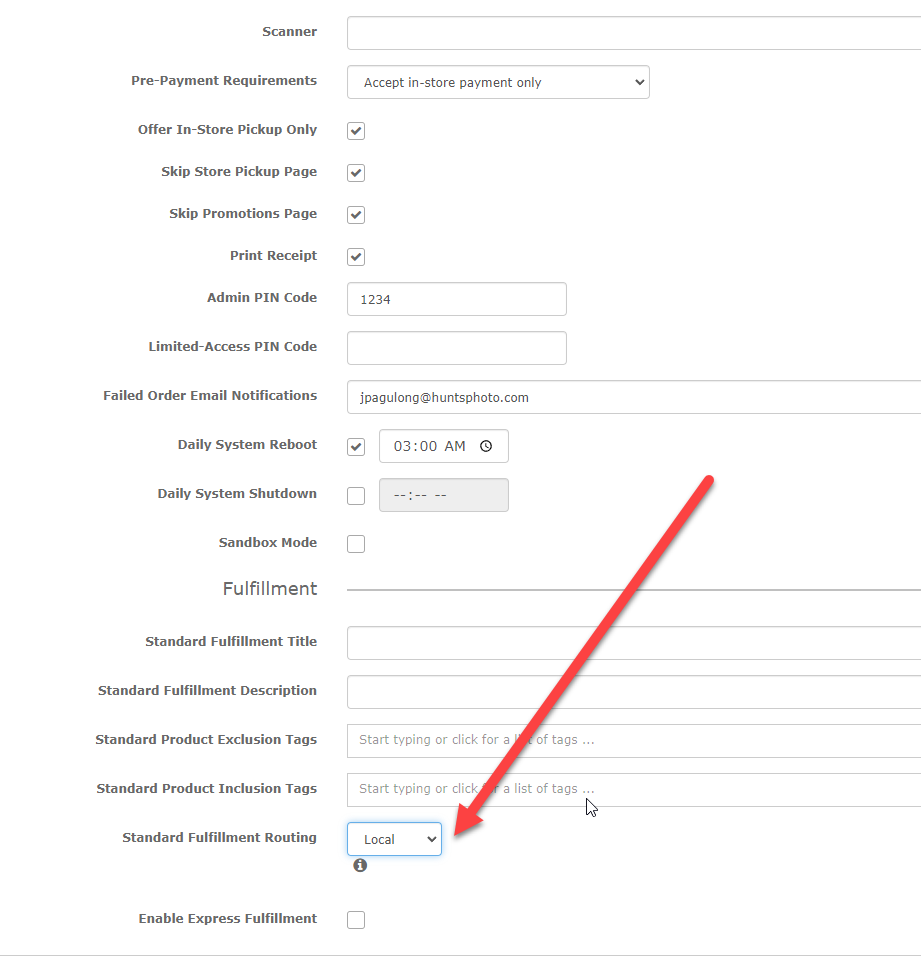Viewport: 921px width, 962px height.
Task: Enable Daily System Shutdown checkbox
Action: click(356, 496)
